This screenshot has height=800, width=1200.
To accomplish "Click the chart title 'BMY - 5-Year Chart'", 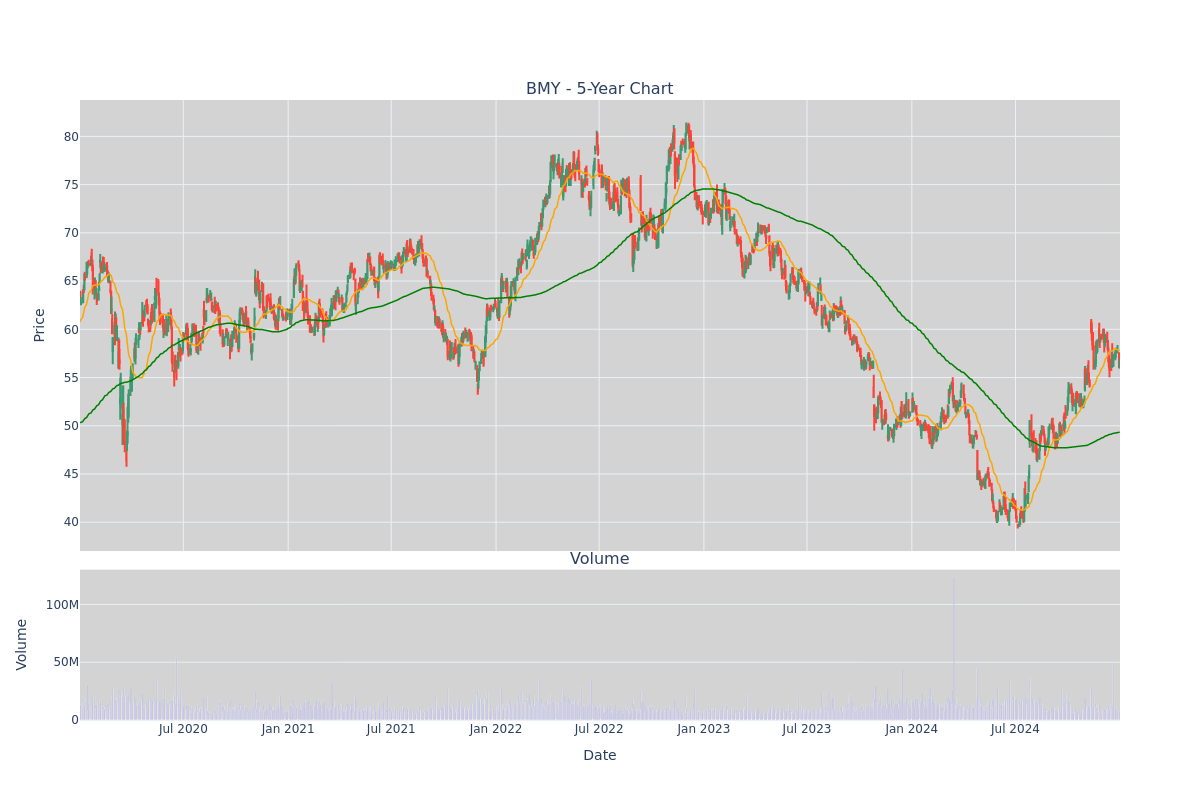I will pyautogui.click(x=599, y=89).
